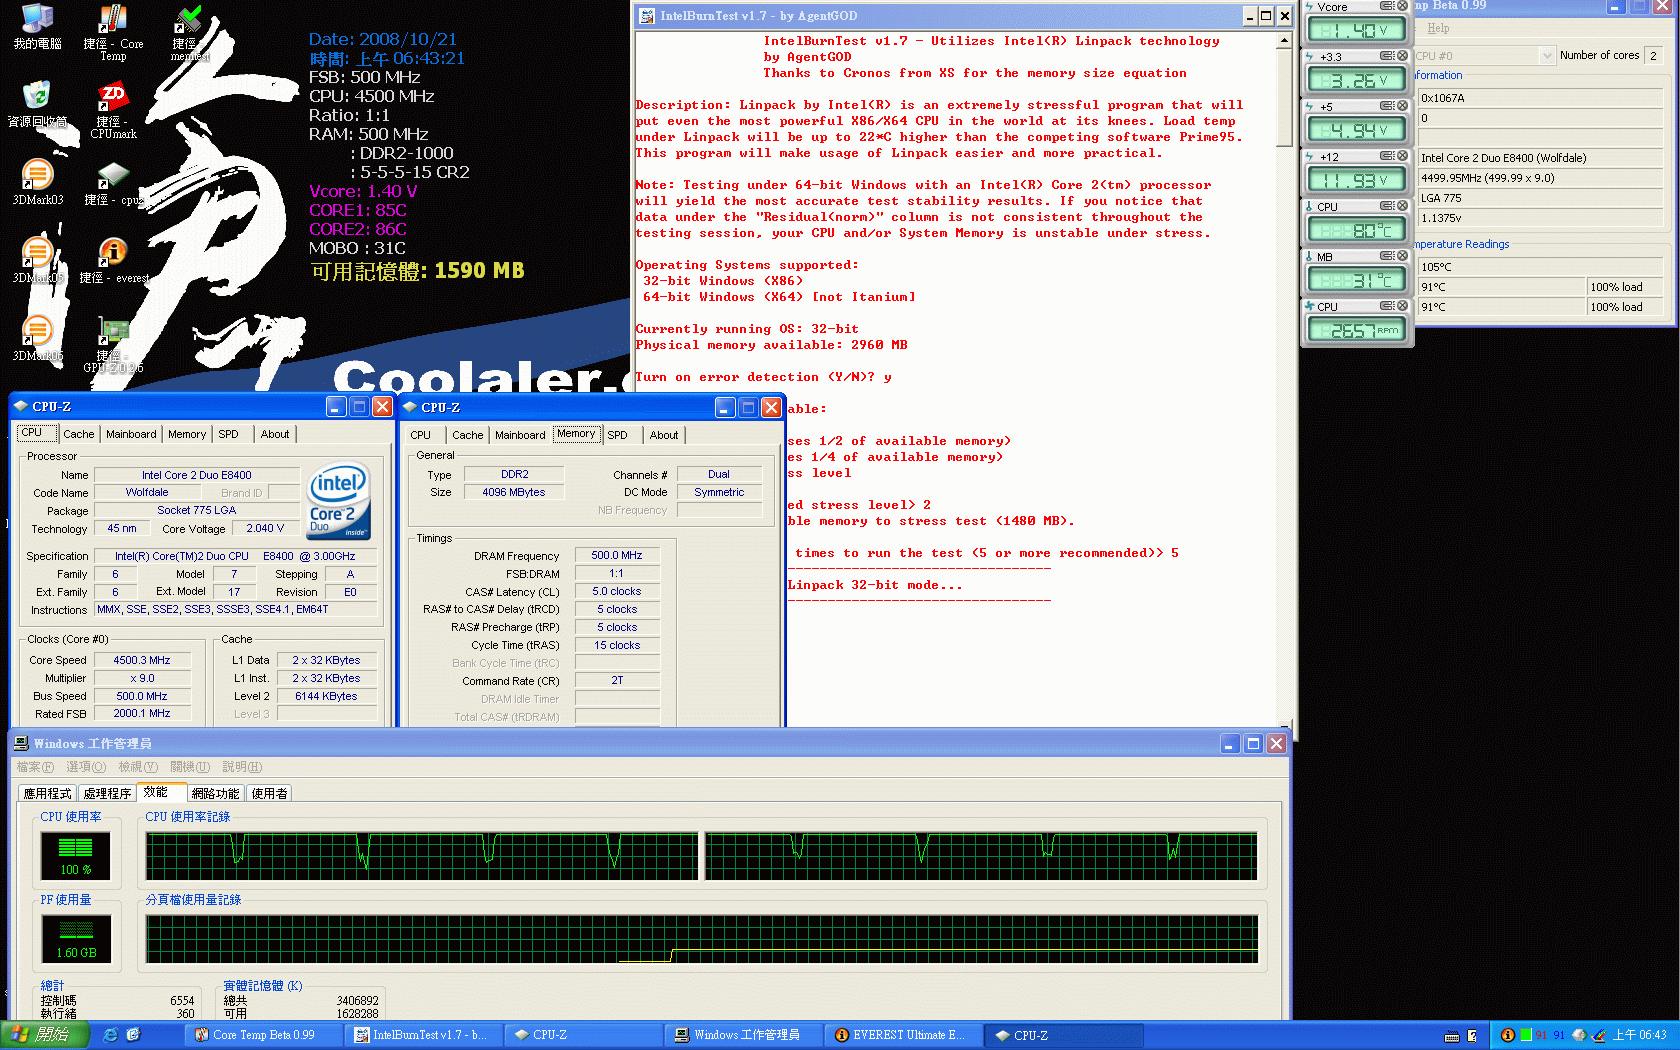Open About tab in left CPU-Z window
The height and width of the screenshot is (1050, 1680).
(275, 434)
